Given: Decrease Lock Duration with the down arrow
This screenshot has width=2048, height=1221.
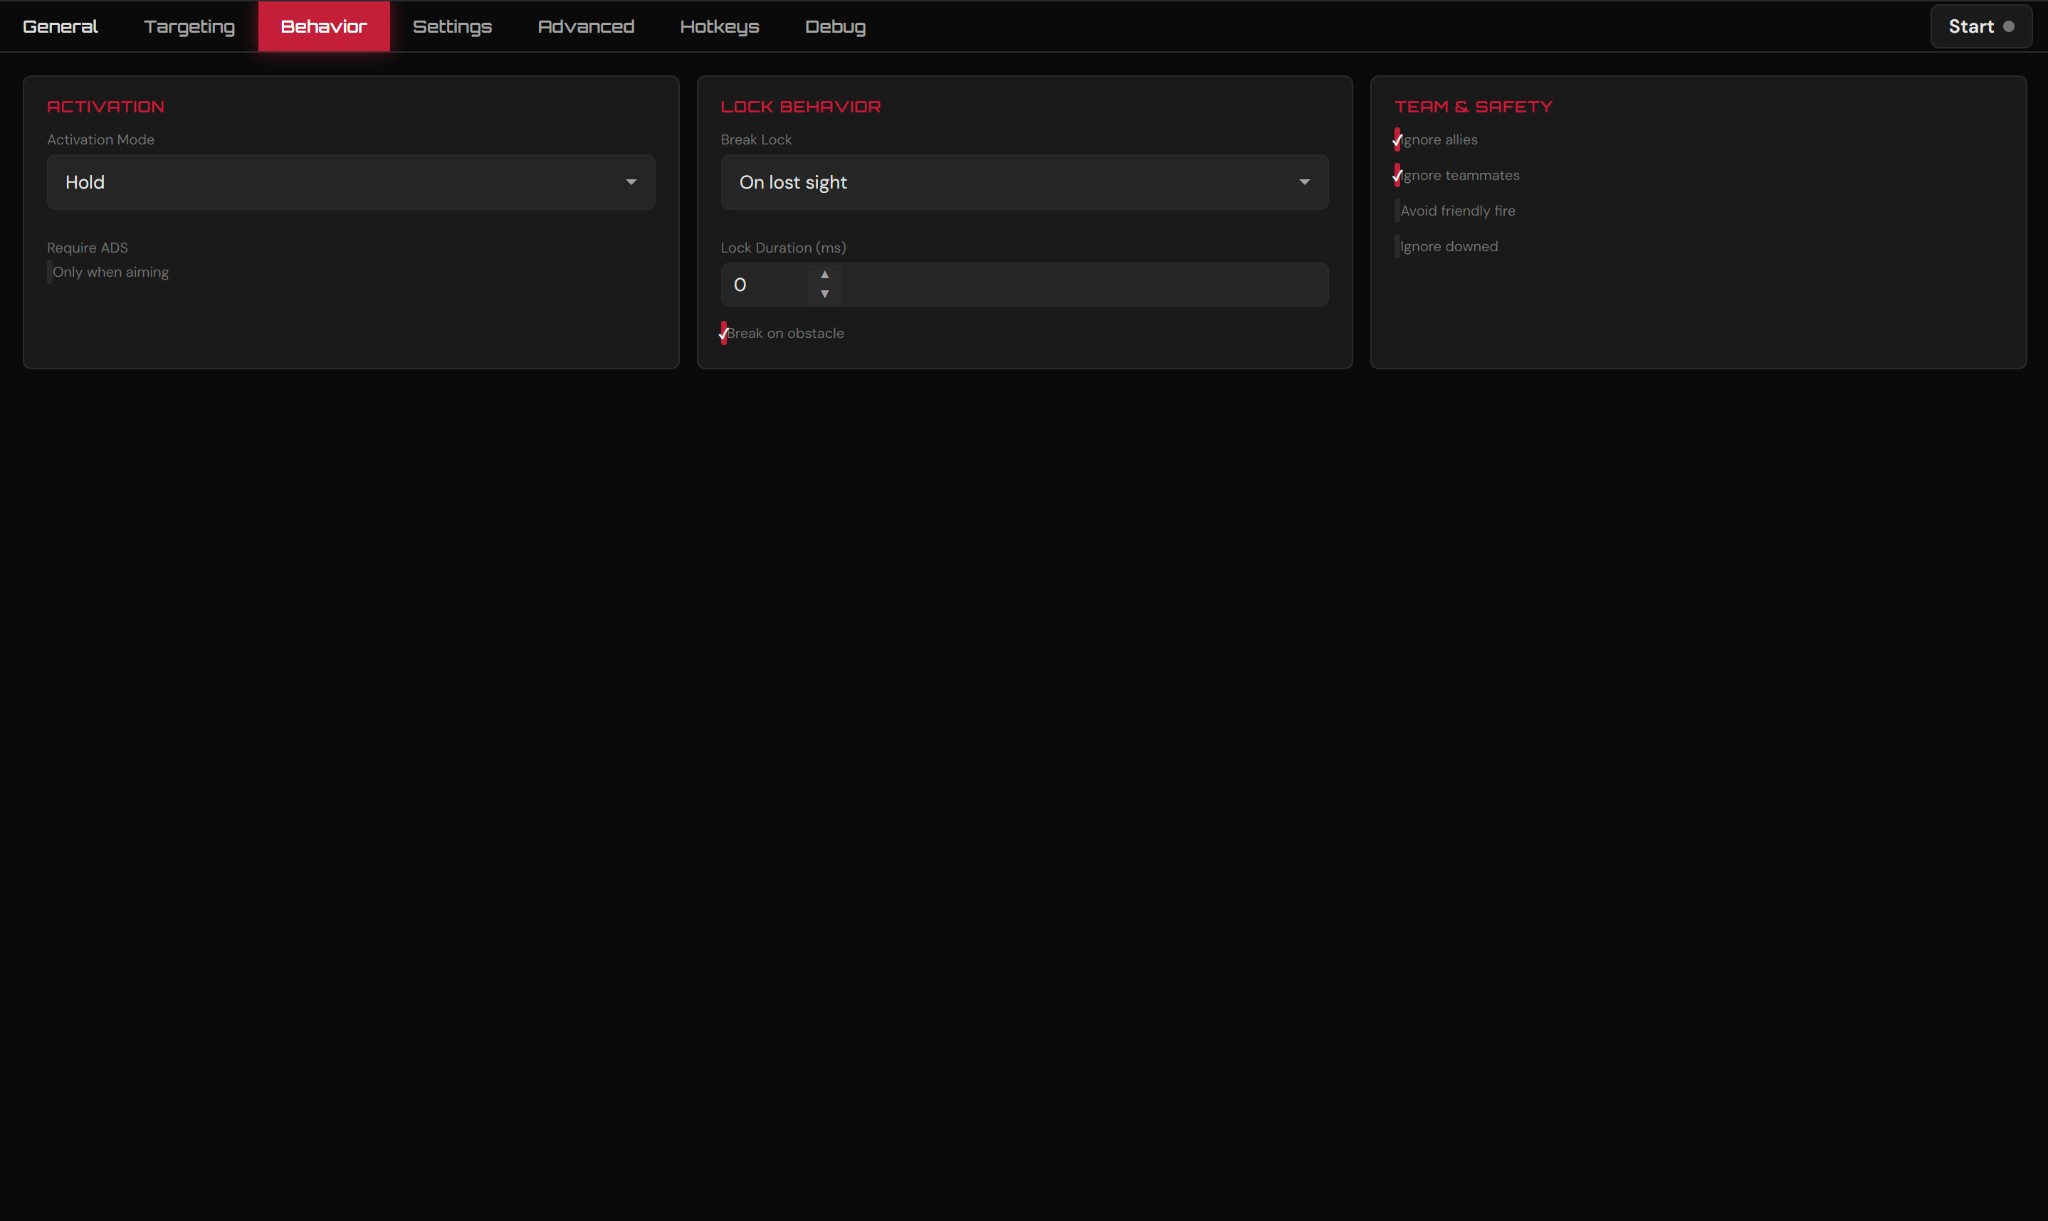Looking at the screenshot, I should 825,294.
